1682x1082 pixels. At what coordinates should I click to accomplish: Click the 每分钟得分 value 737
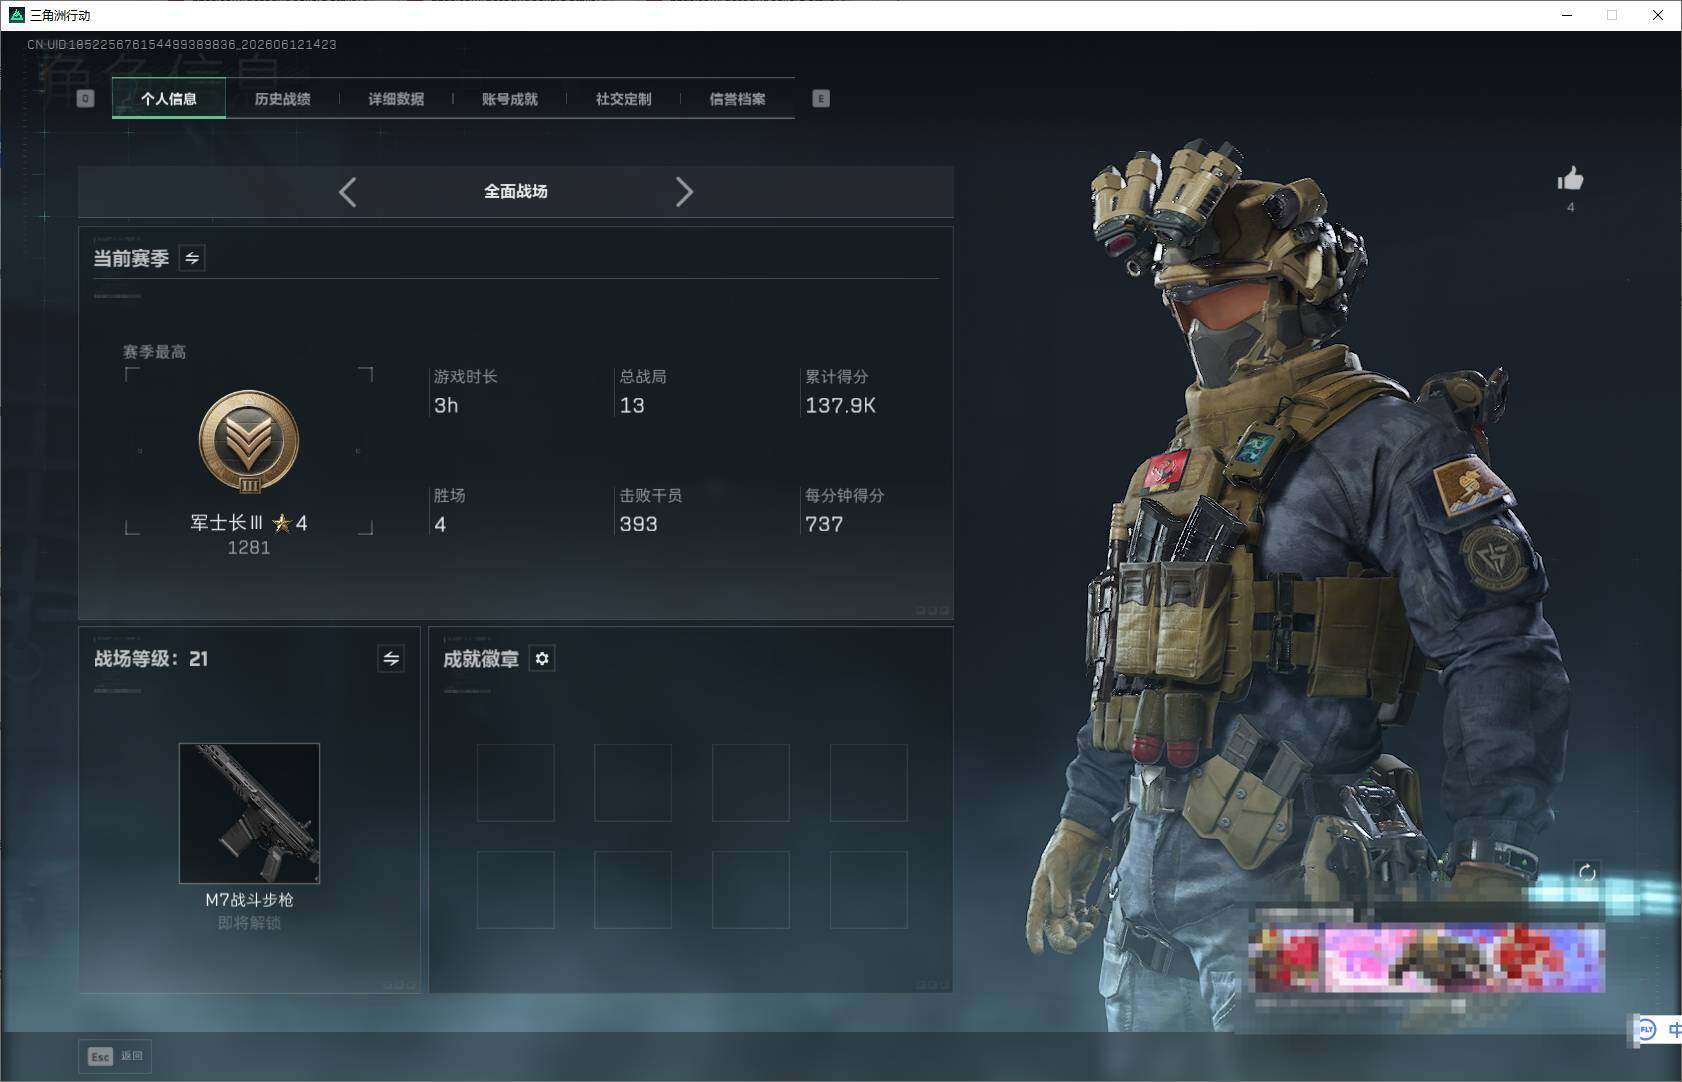click(x=824, y=524)
